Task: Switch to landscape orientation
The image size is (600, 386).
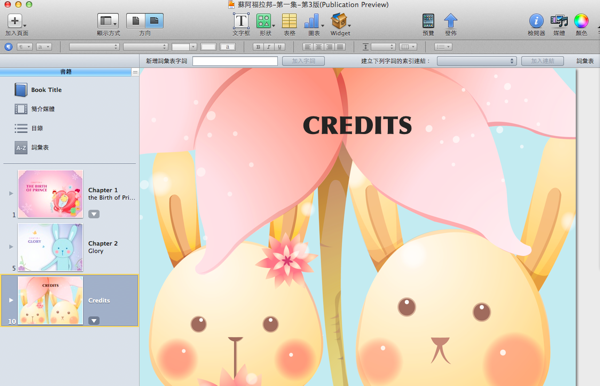Action: pos(154,21)
